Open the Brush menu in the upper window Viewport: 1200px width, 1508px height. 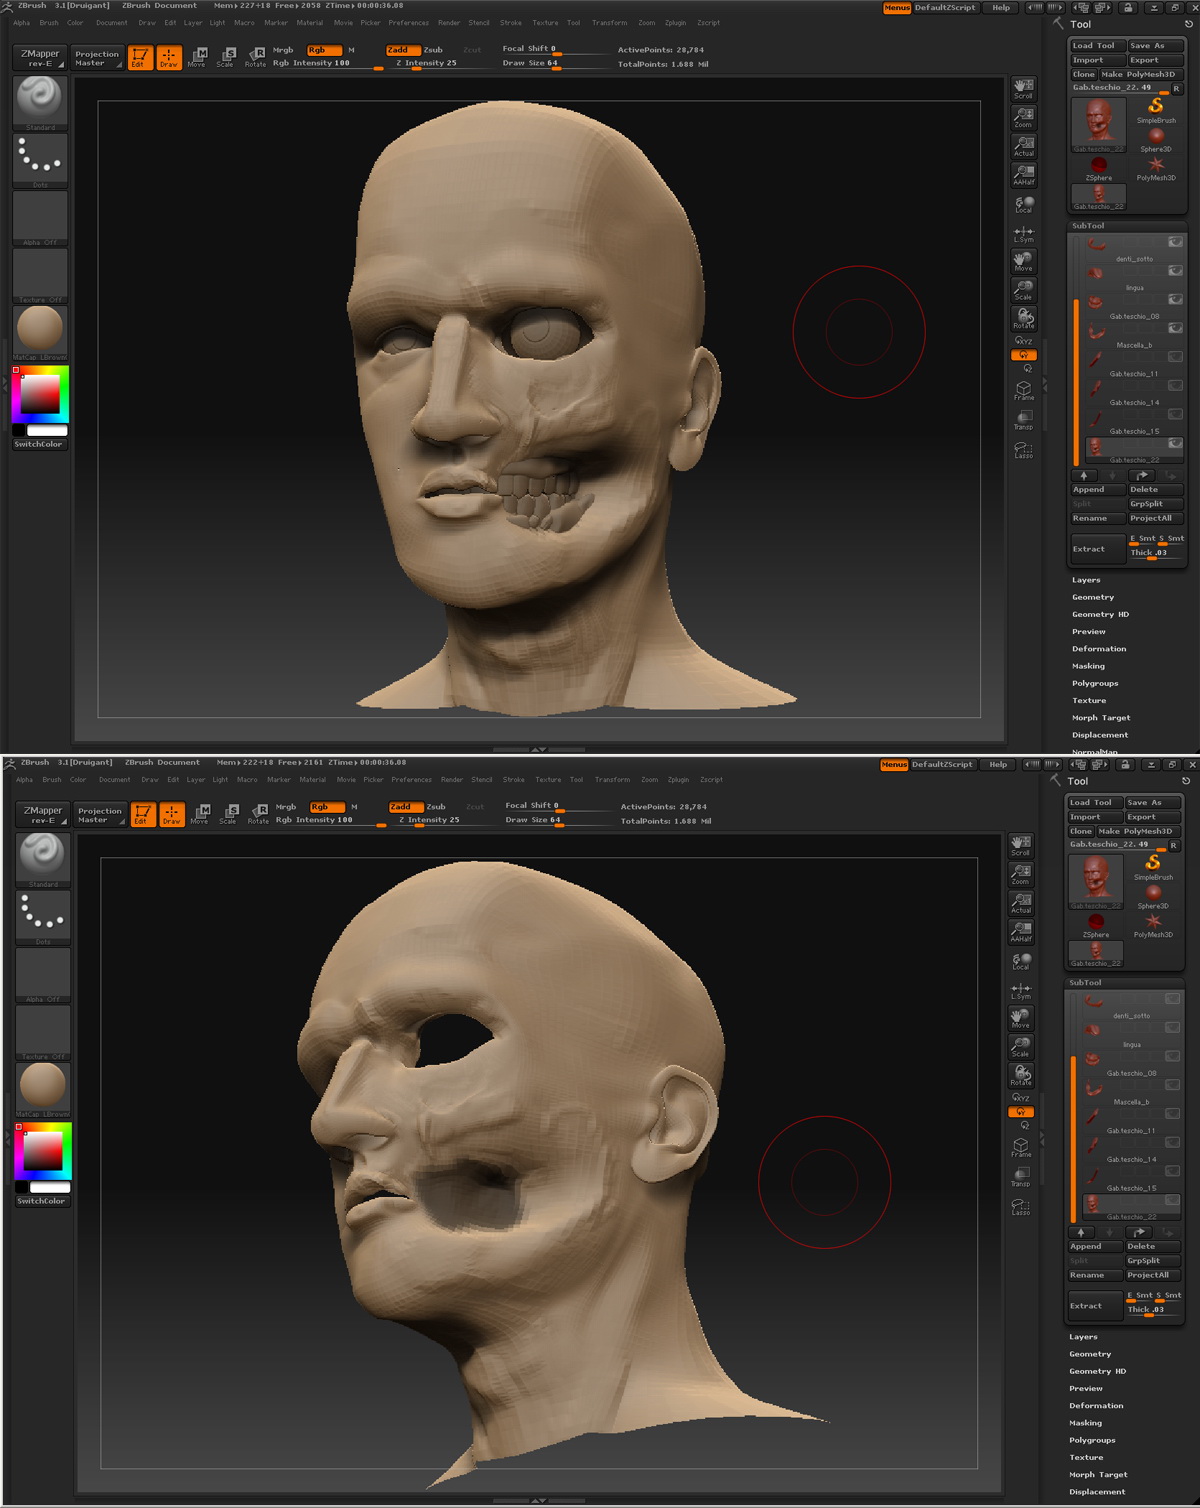pos(48,22)
